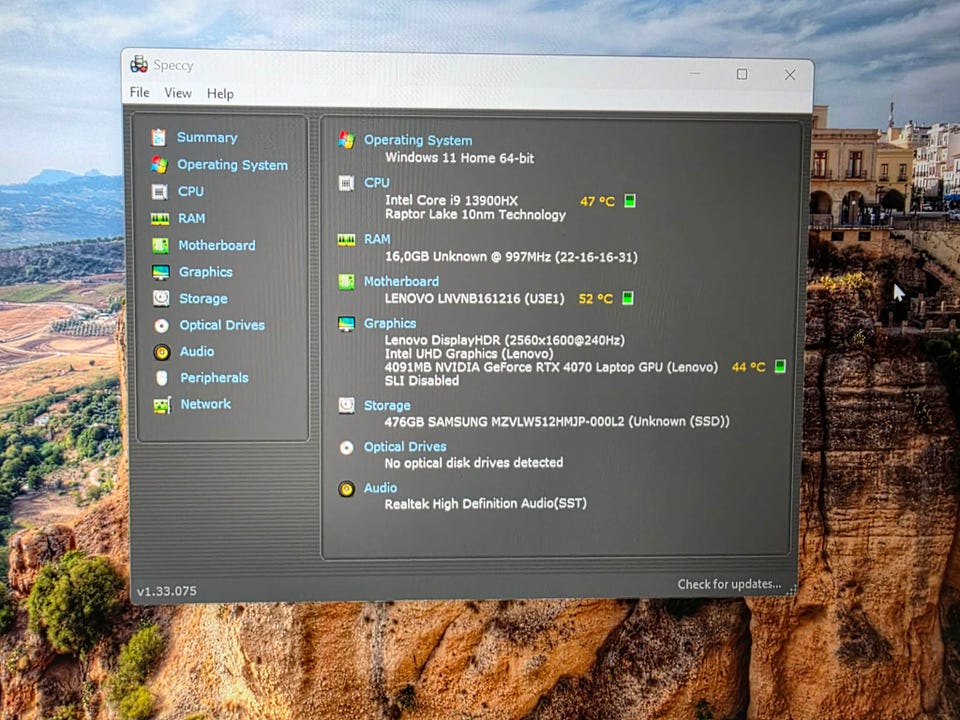The image size is (960, 720).
Task: Click the Operating System Windows flag sidebar icon
Action: 159,164
